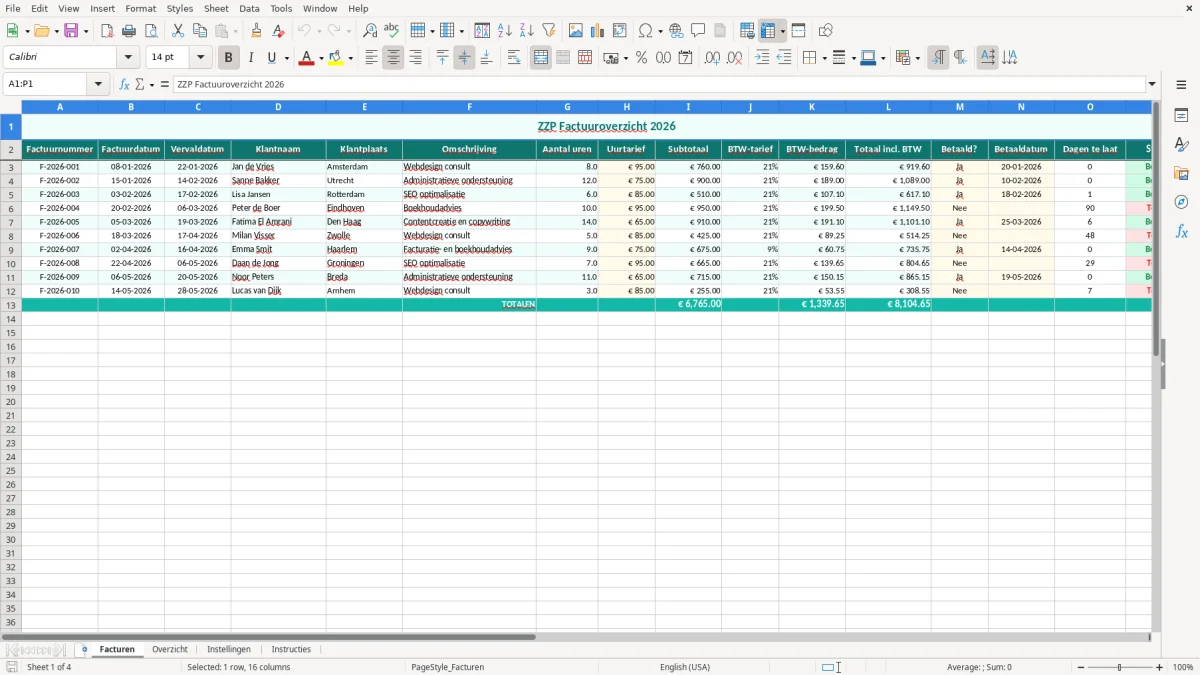Open the Styles menu
Viewport: 1200px width, 675px height.
tap(180, 8)
